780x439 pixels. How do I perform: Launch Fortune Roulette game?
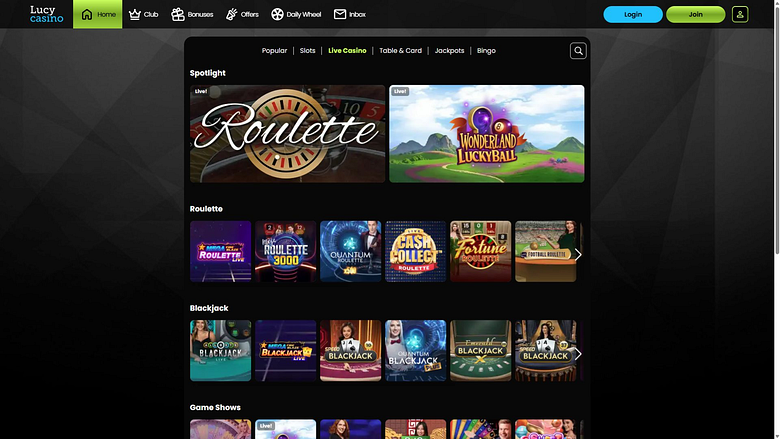(x=481, y=251)
